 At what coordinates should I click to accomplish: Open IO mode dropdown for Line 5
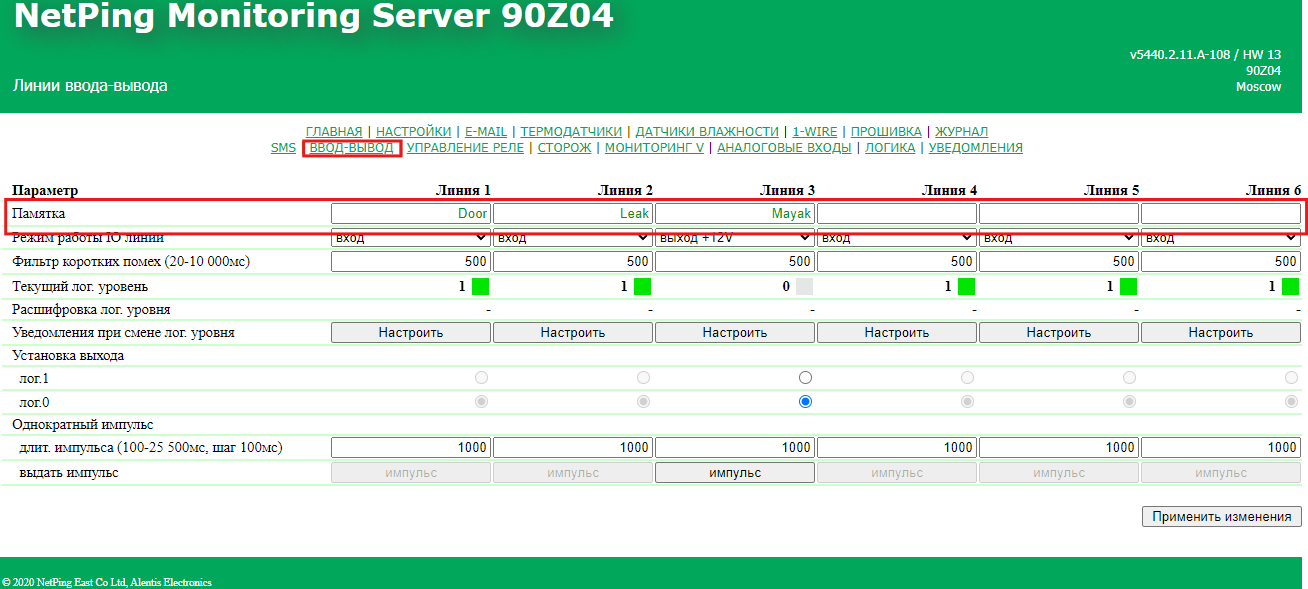point(1058,238)
